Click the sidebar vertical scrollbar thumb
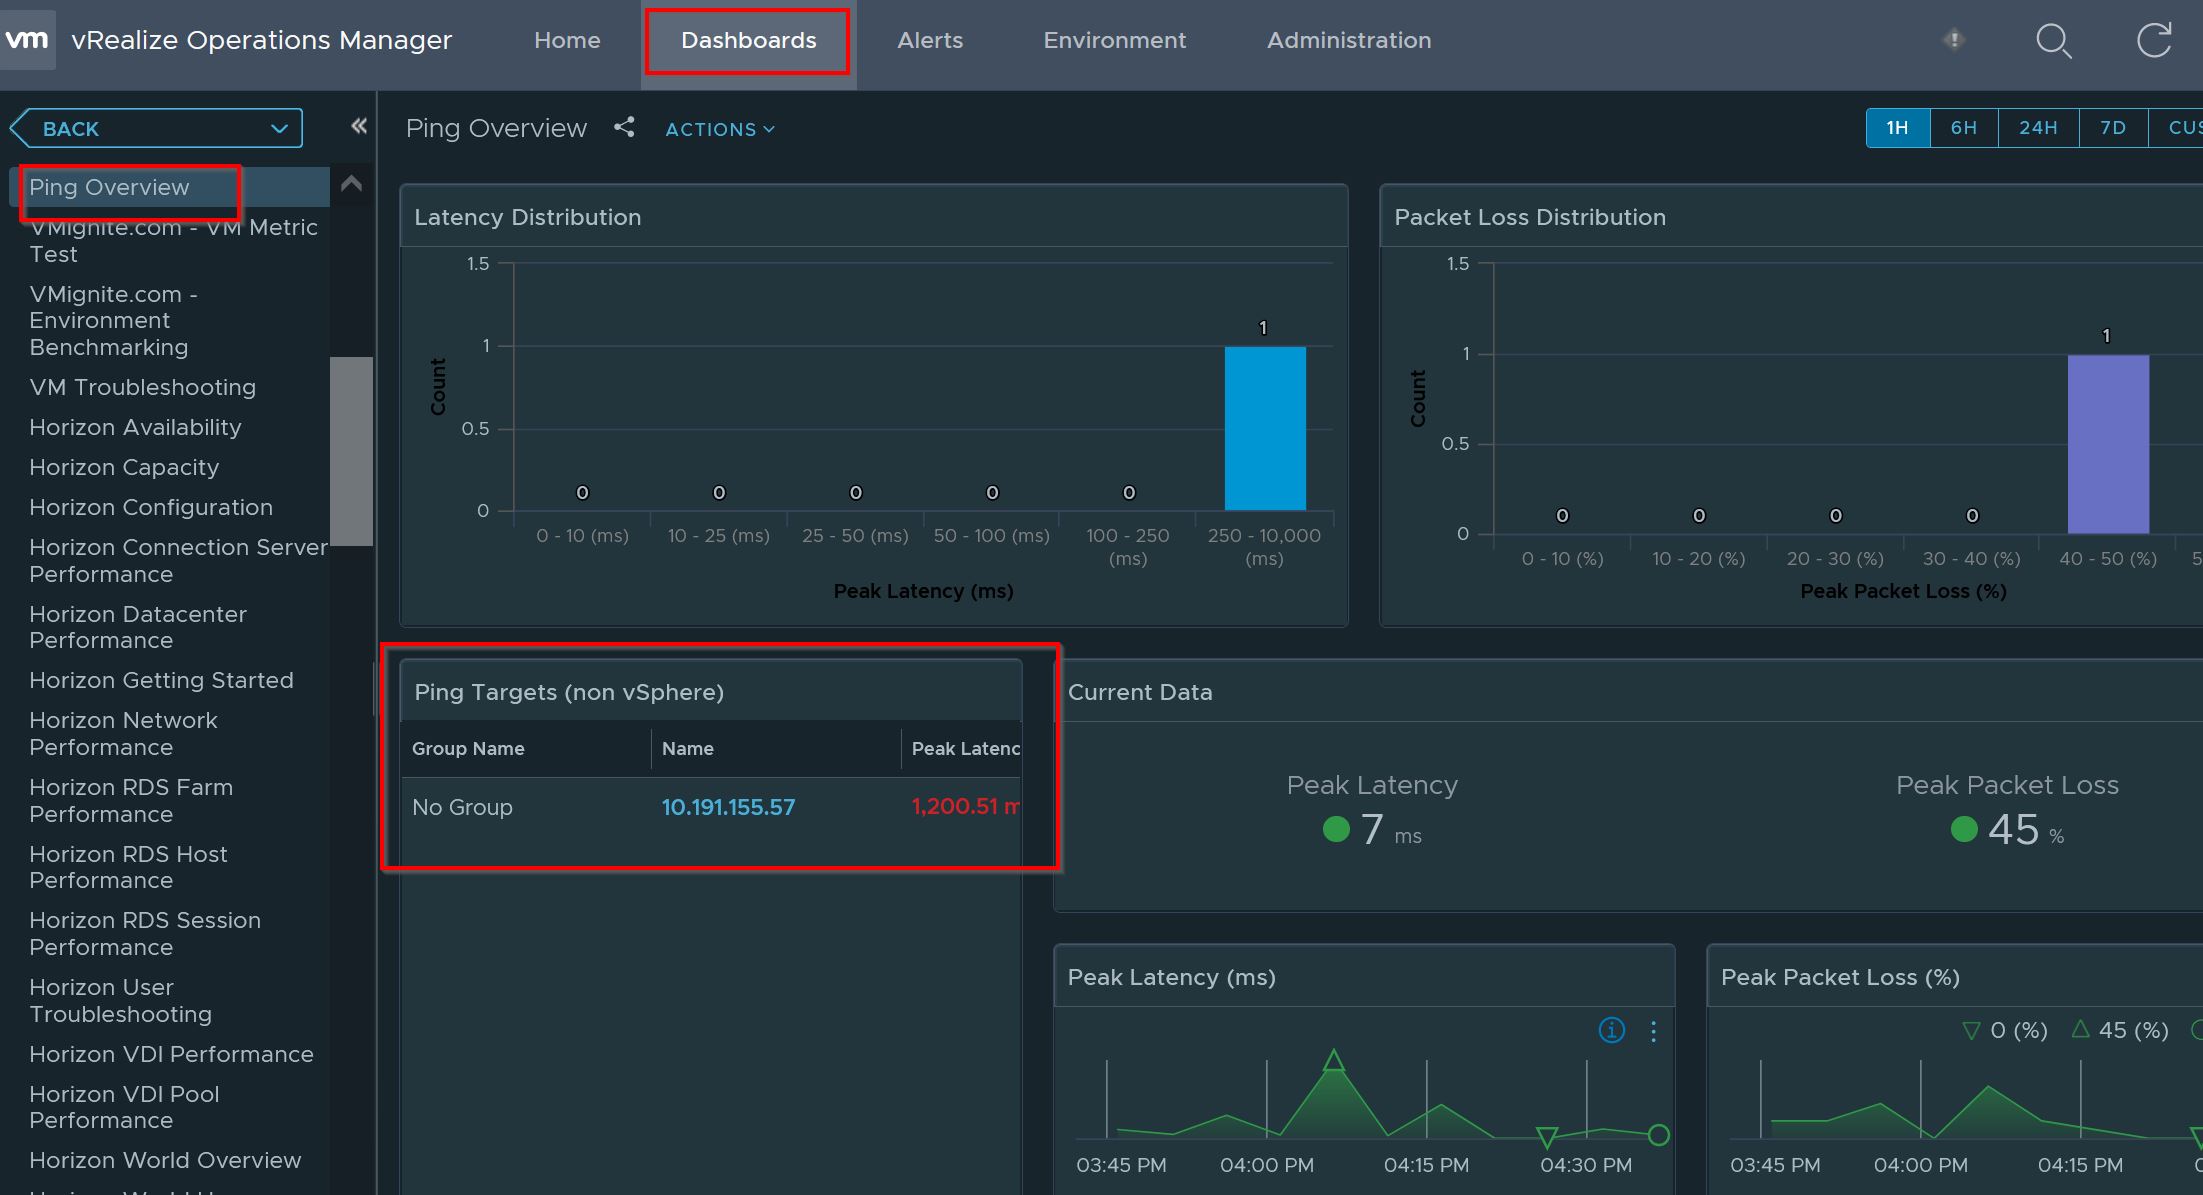Screen dimensions: 2203x1195 click(351, 450)
